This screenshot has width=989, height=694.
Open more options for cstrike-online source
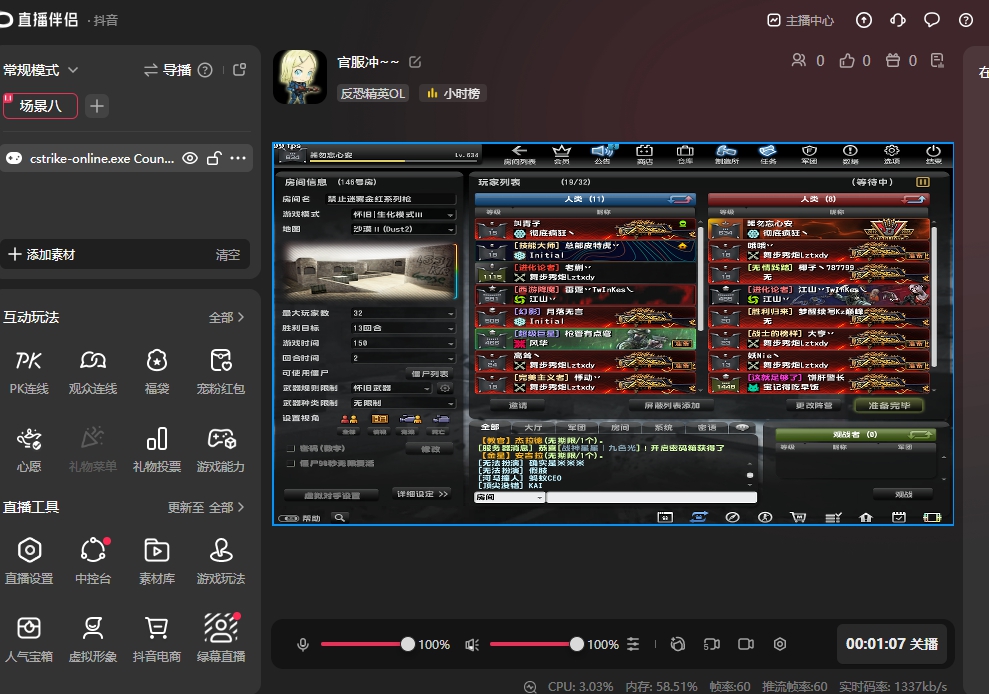tap(238, 158)
